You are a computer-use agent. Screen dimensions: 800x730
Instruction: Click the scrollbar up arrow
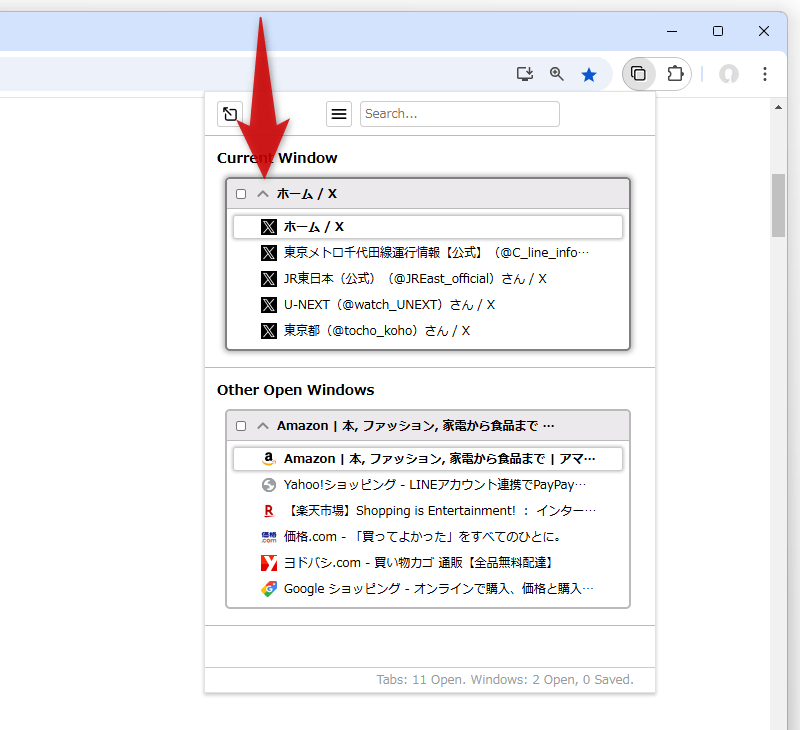click(778, 107)
